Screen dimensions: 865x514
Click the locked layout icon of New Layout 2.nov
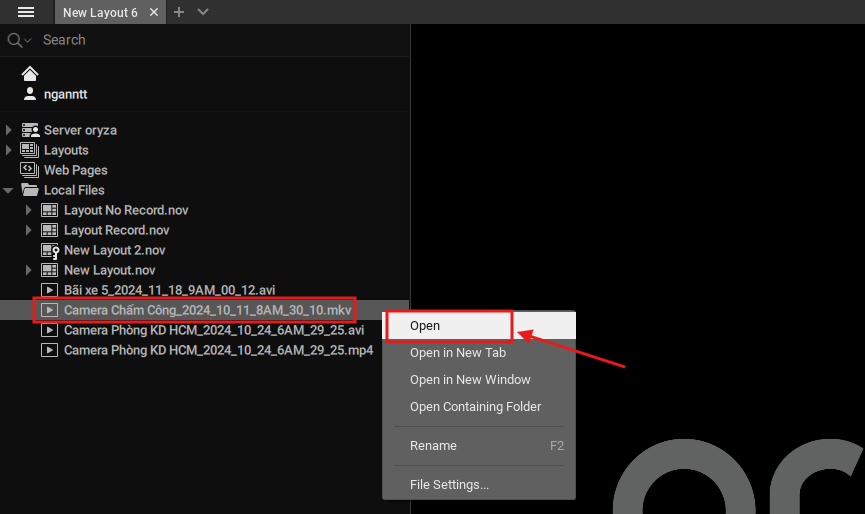point(50,251)
